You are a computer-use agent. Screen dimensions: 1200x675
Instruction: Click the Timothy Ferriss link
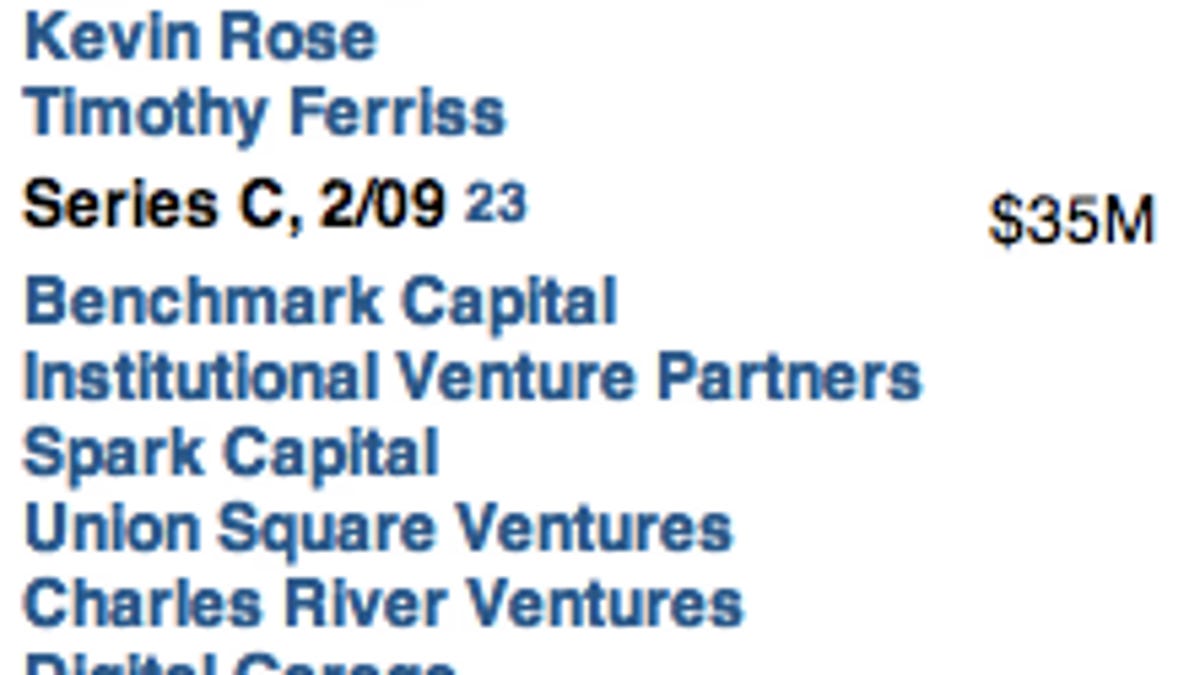(x=265, y=113)
